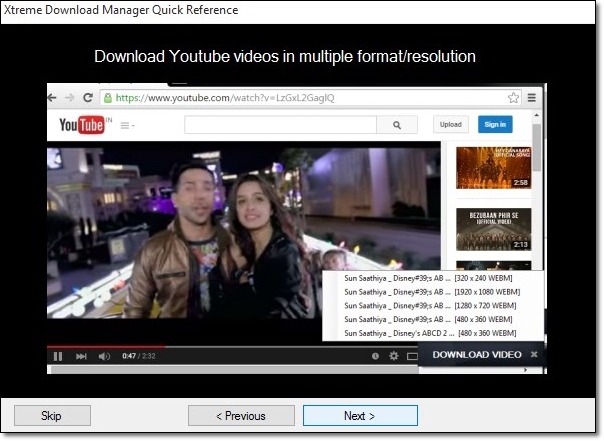Viewport: 604px width, 441px height.
Task: Pick the 1280 x 720 WEBM entry
Action: pos(430,305)
